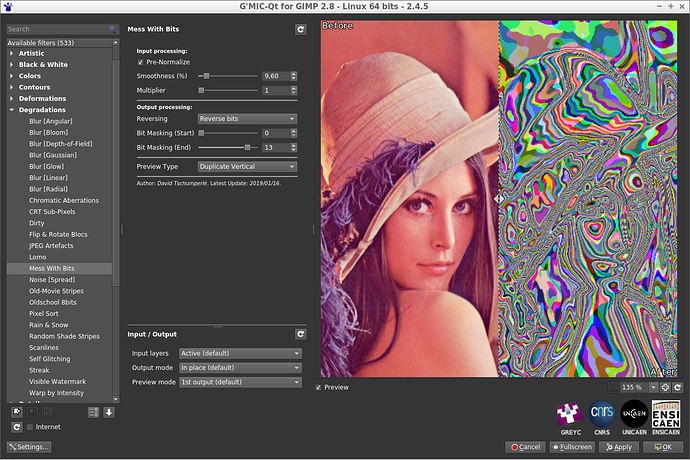
Task: Reset the preview zoom
Action: click(x=678, y=387)
